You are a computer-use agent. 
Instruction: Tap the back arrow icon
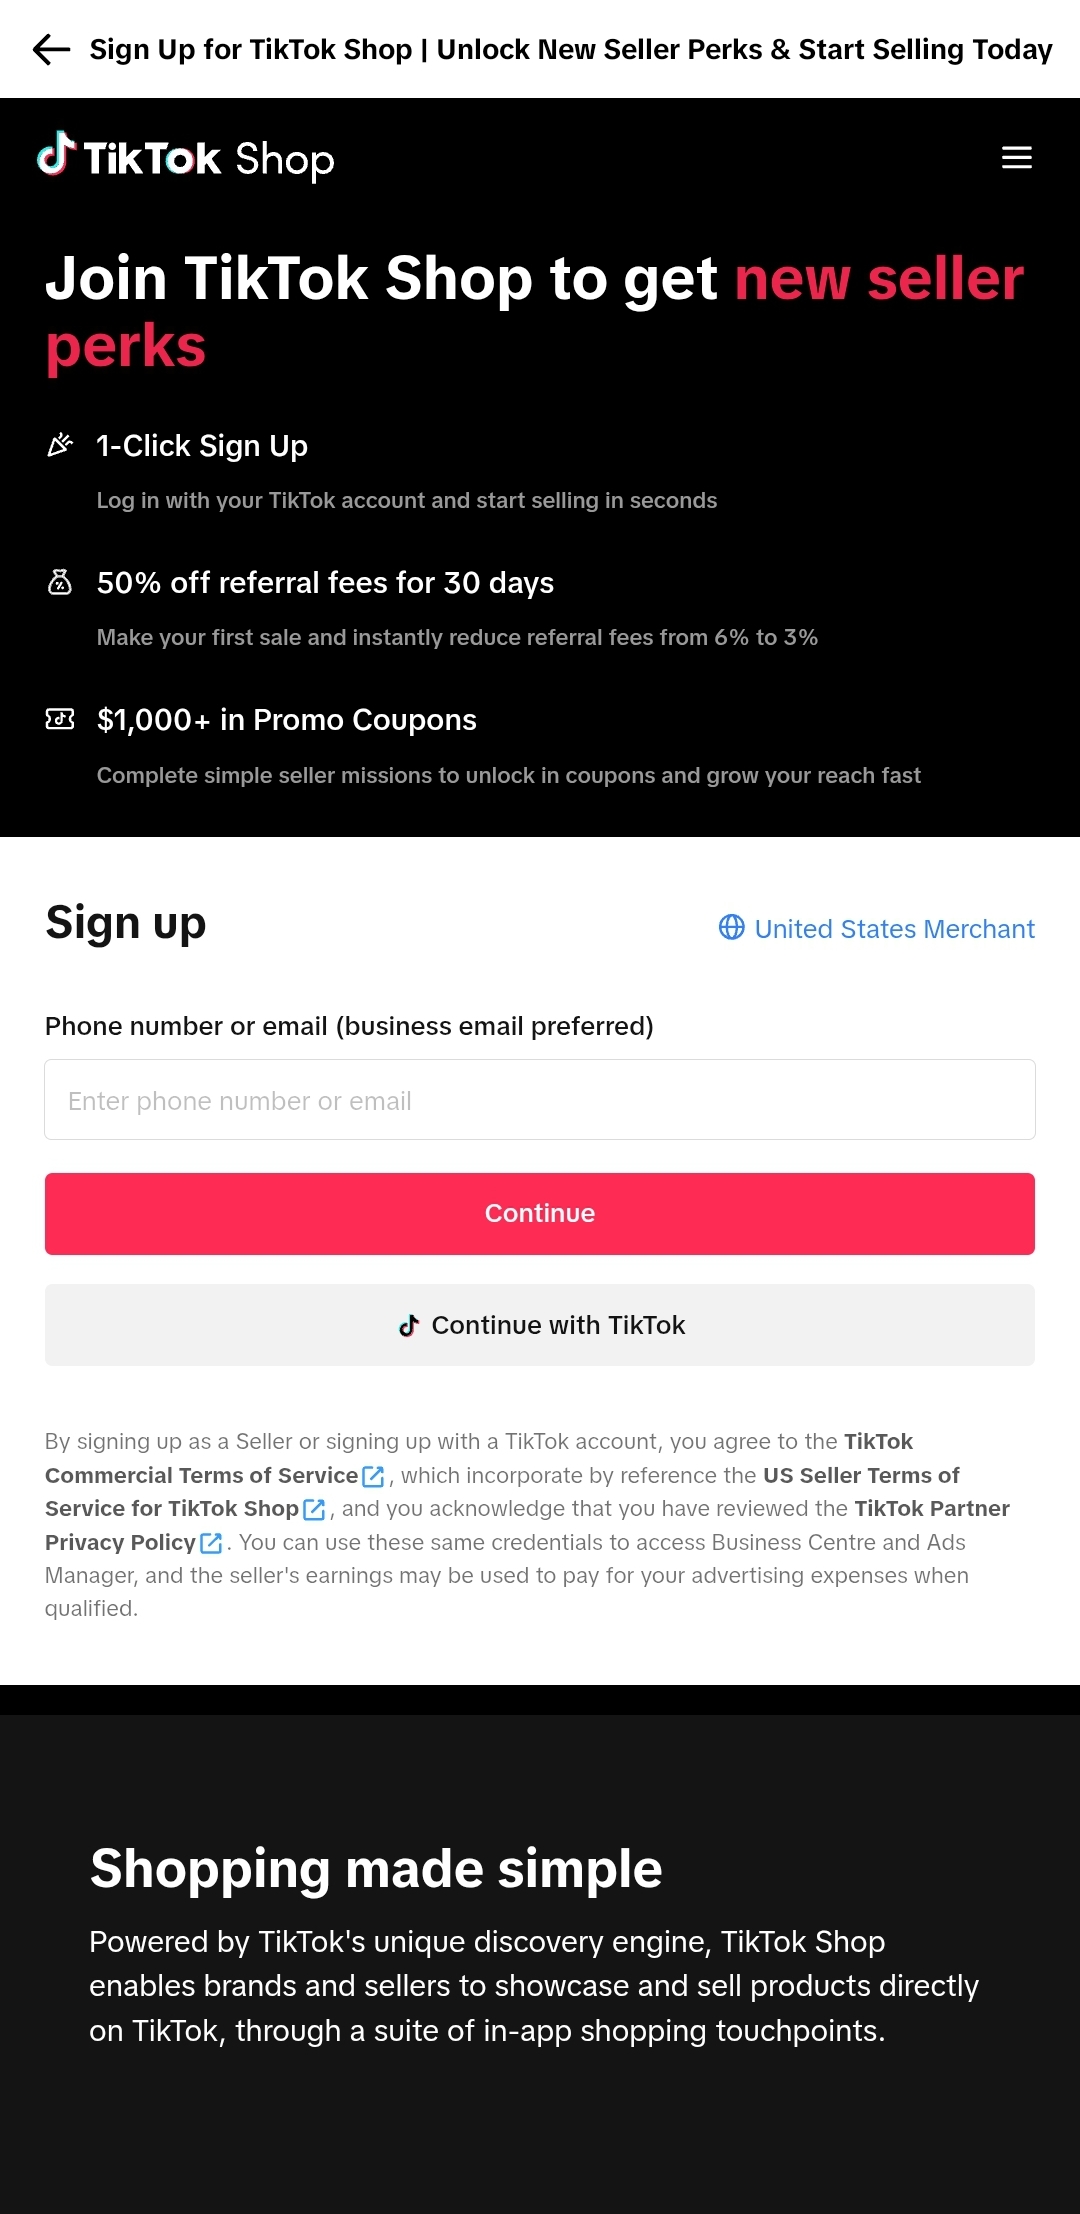tap(51, 49)
